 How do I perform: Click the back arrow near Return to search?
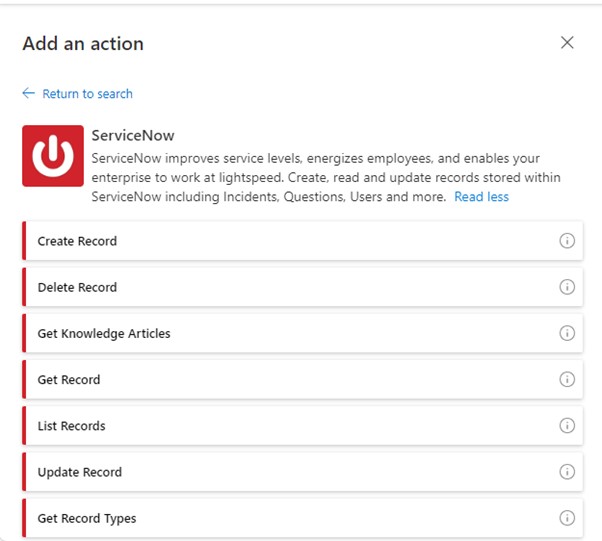tap(28, 94)
